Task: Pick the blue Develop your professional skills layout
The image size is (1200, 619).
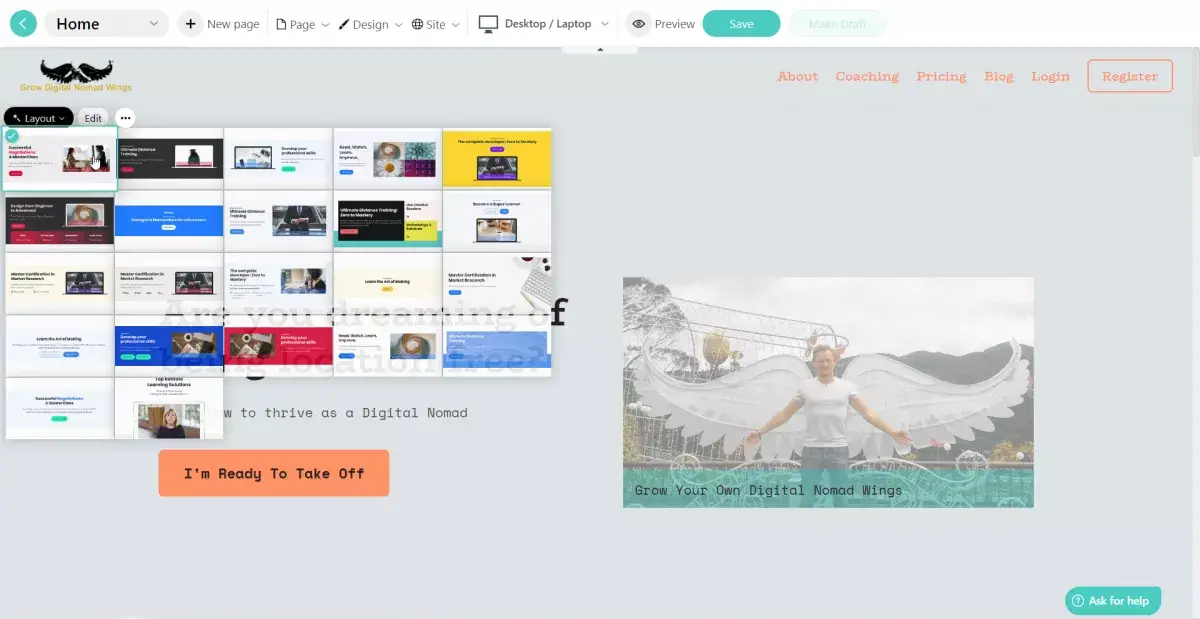Action: (169, 346)
